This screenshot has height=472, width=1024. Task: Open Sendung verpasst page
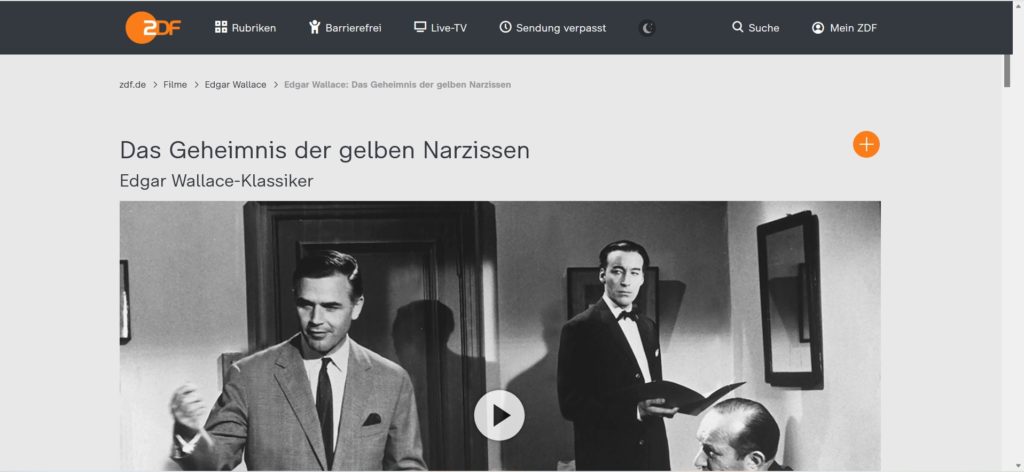(x=552, y=27)
